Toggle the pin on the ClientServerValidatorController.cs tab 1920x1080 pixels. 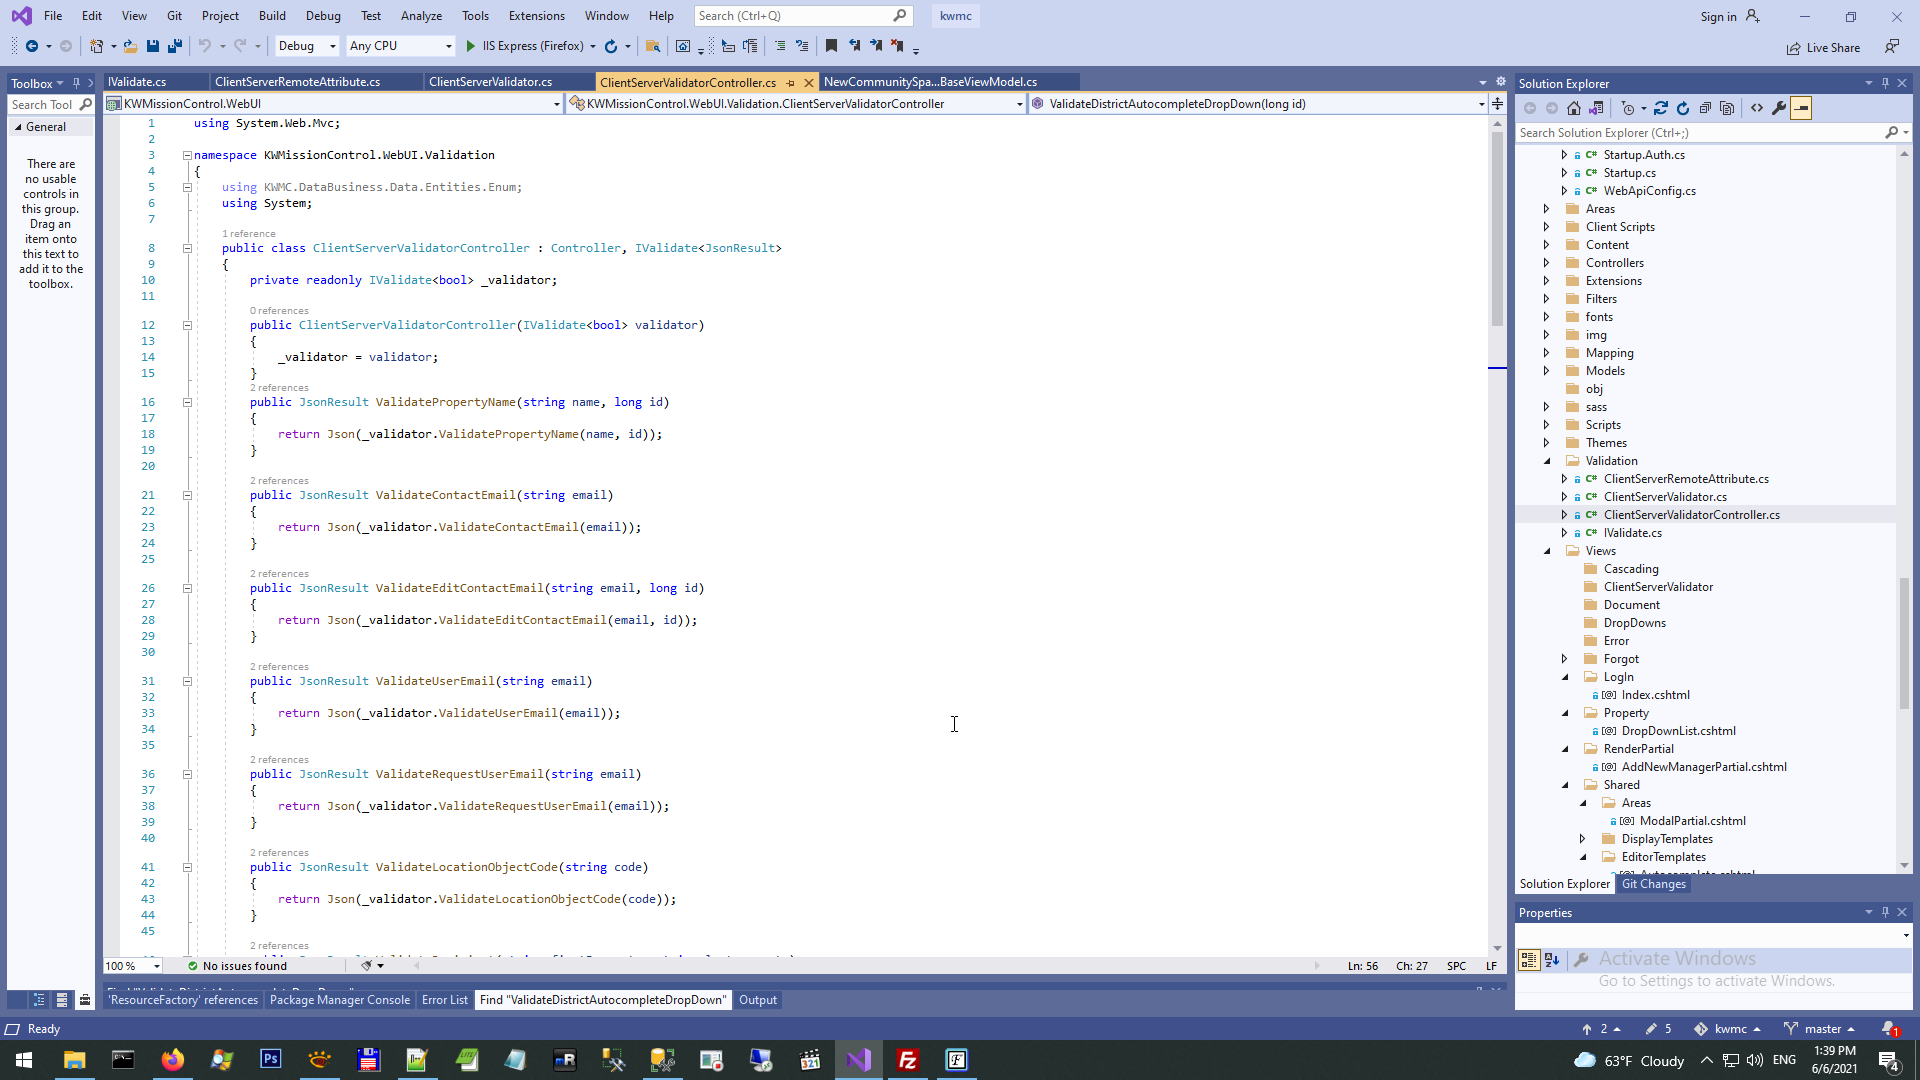(790, 83)
